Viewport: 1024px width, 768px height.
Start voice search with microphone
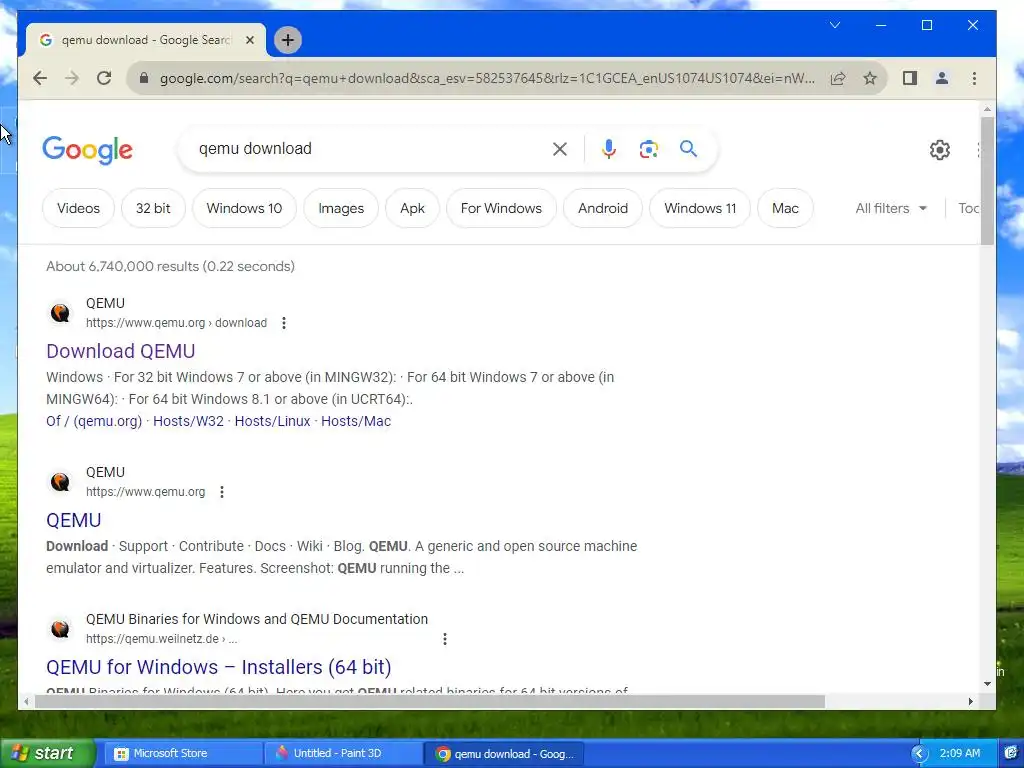(609, 149)
